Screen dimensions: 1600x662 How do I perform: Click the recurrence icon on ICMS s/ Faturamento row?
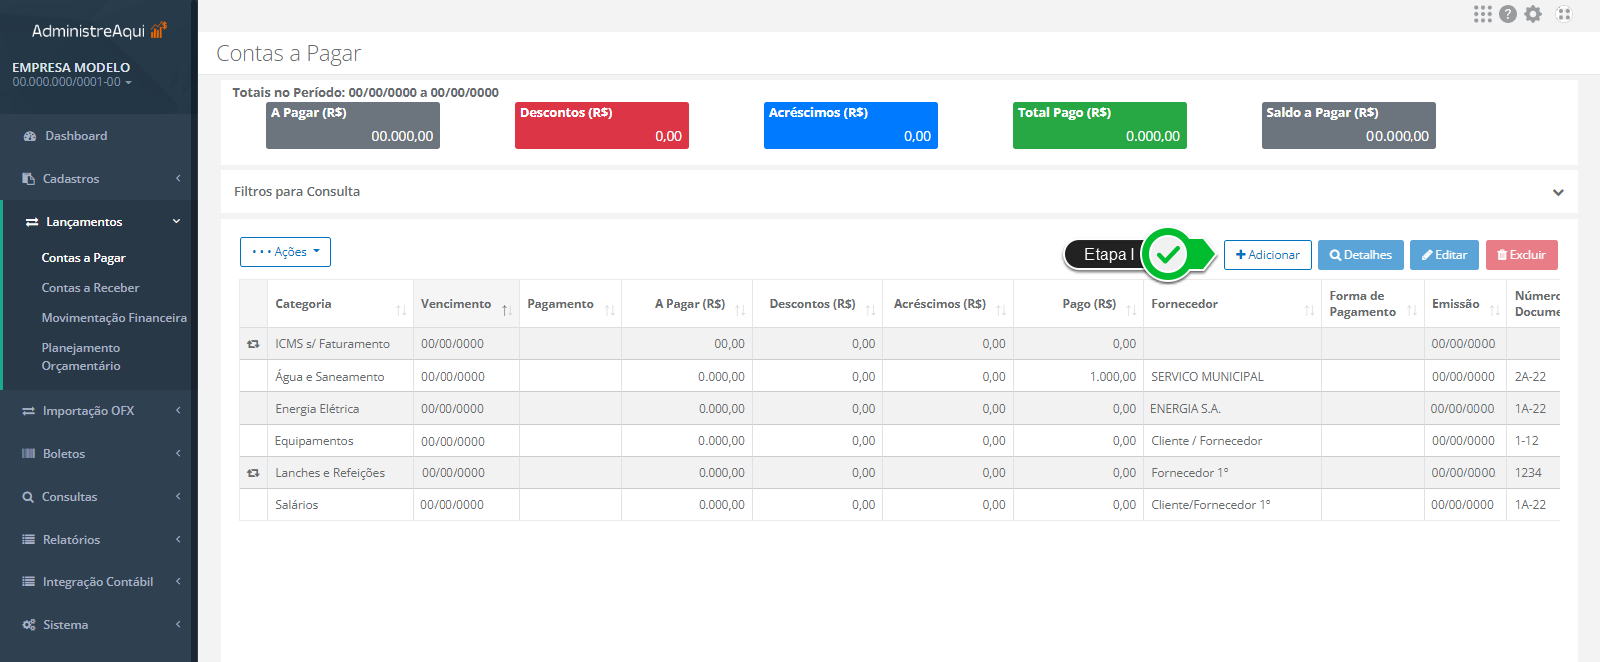[253, 344]
